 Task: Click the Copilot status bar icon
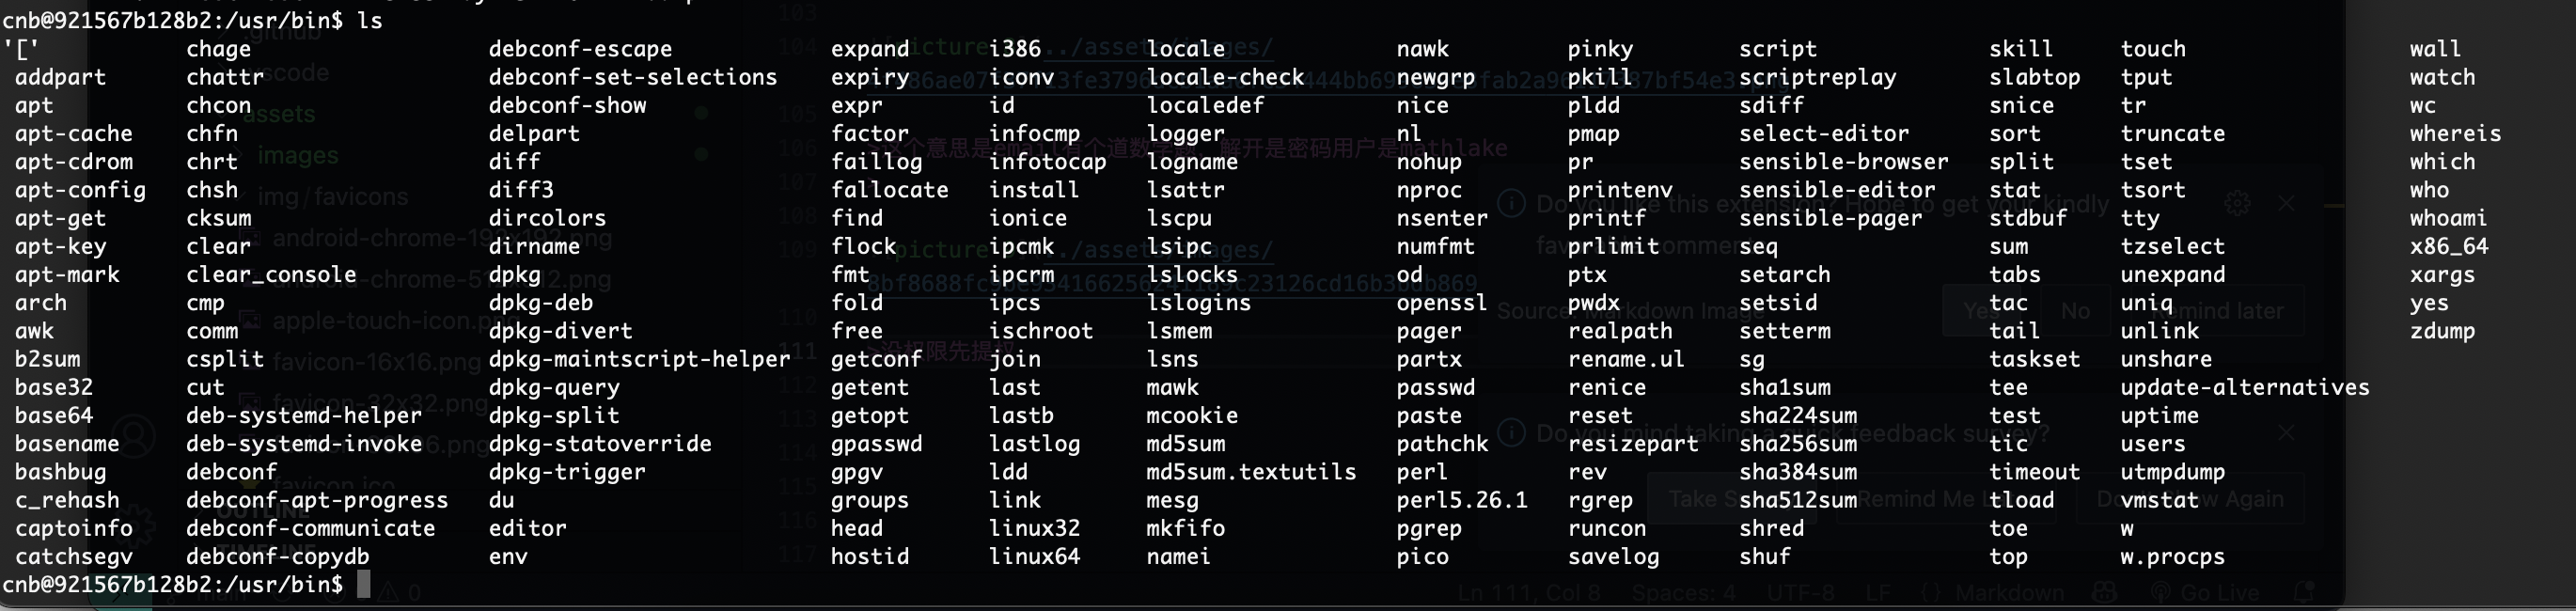click(x=2105, y=593)
